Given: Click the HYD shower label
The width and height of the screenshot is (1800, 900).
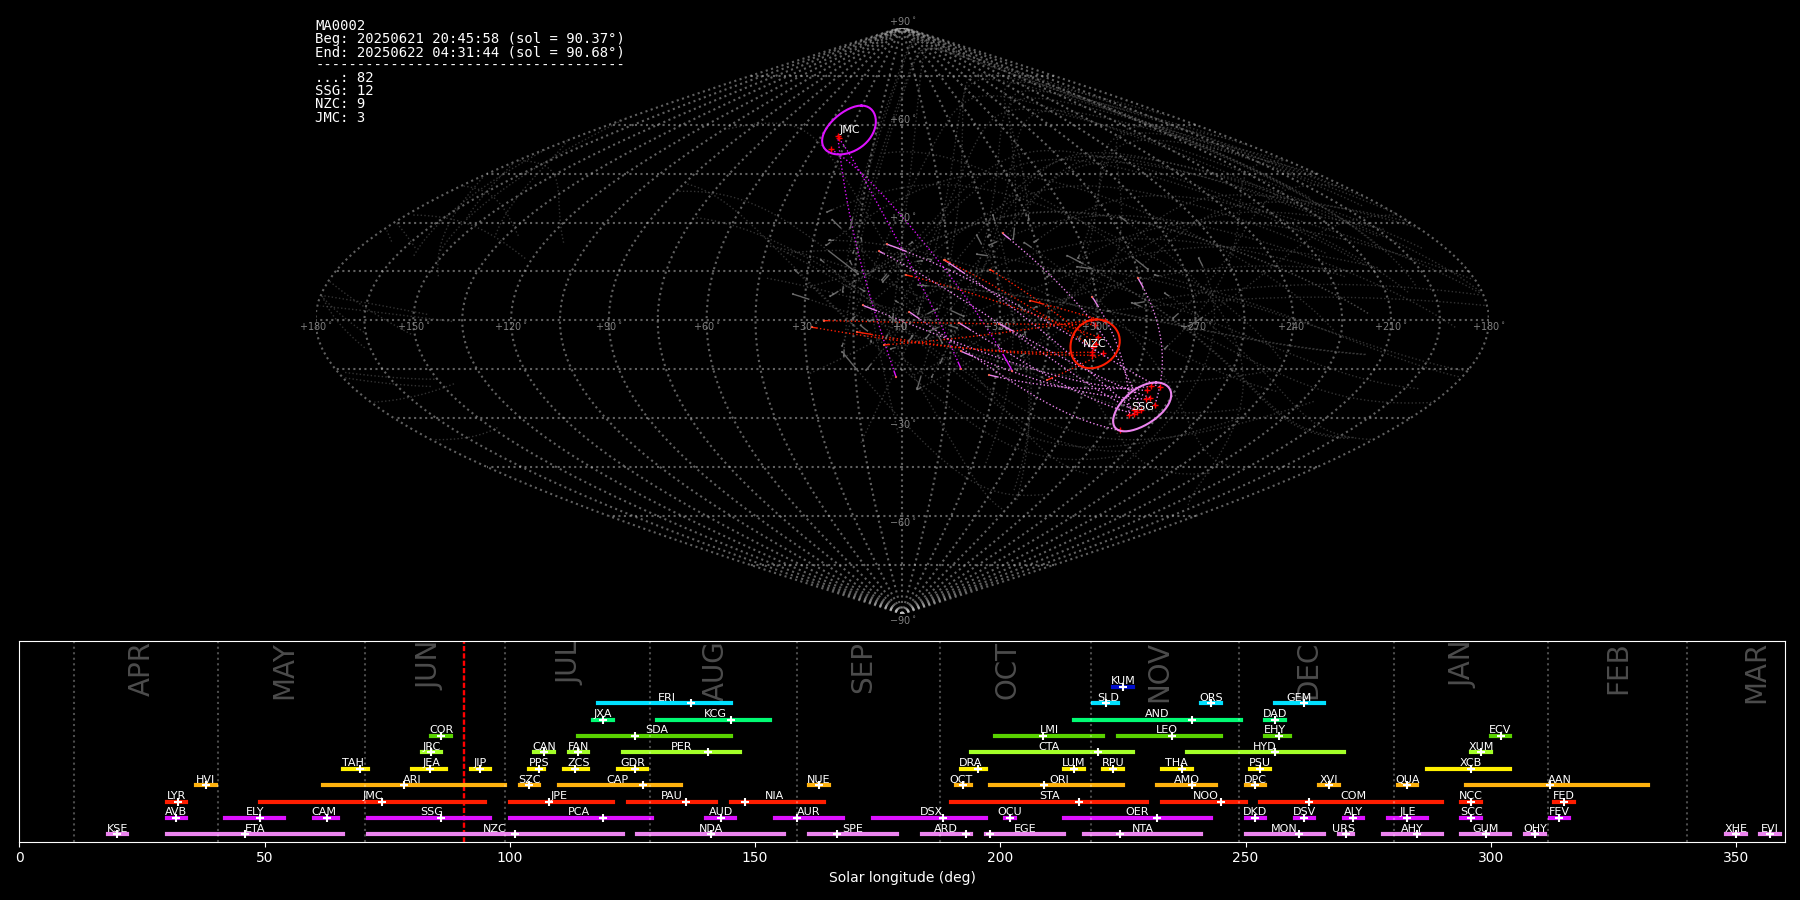Looking at the screenshot, I should (1265, 747).
